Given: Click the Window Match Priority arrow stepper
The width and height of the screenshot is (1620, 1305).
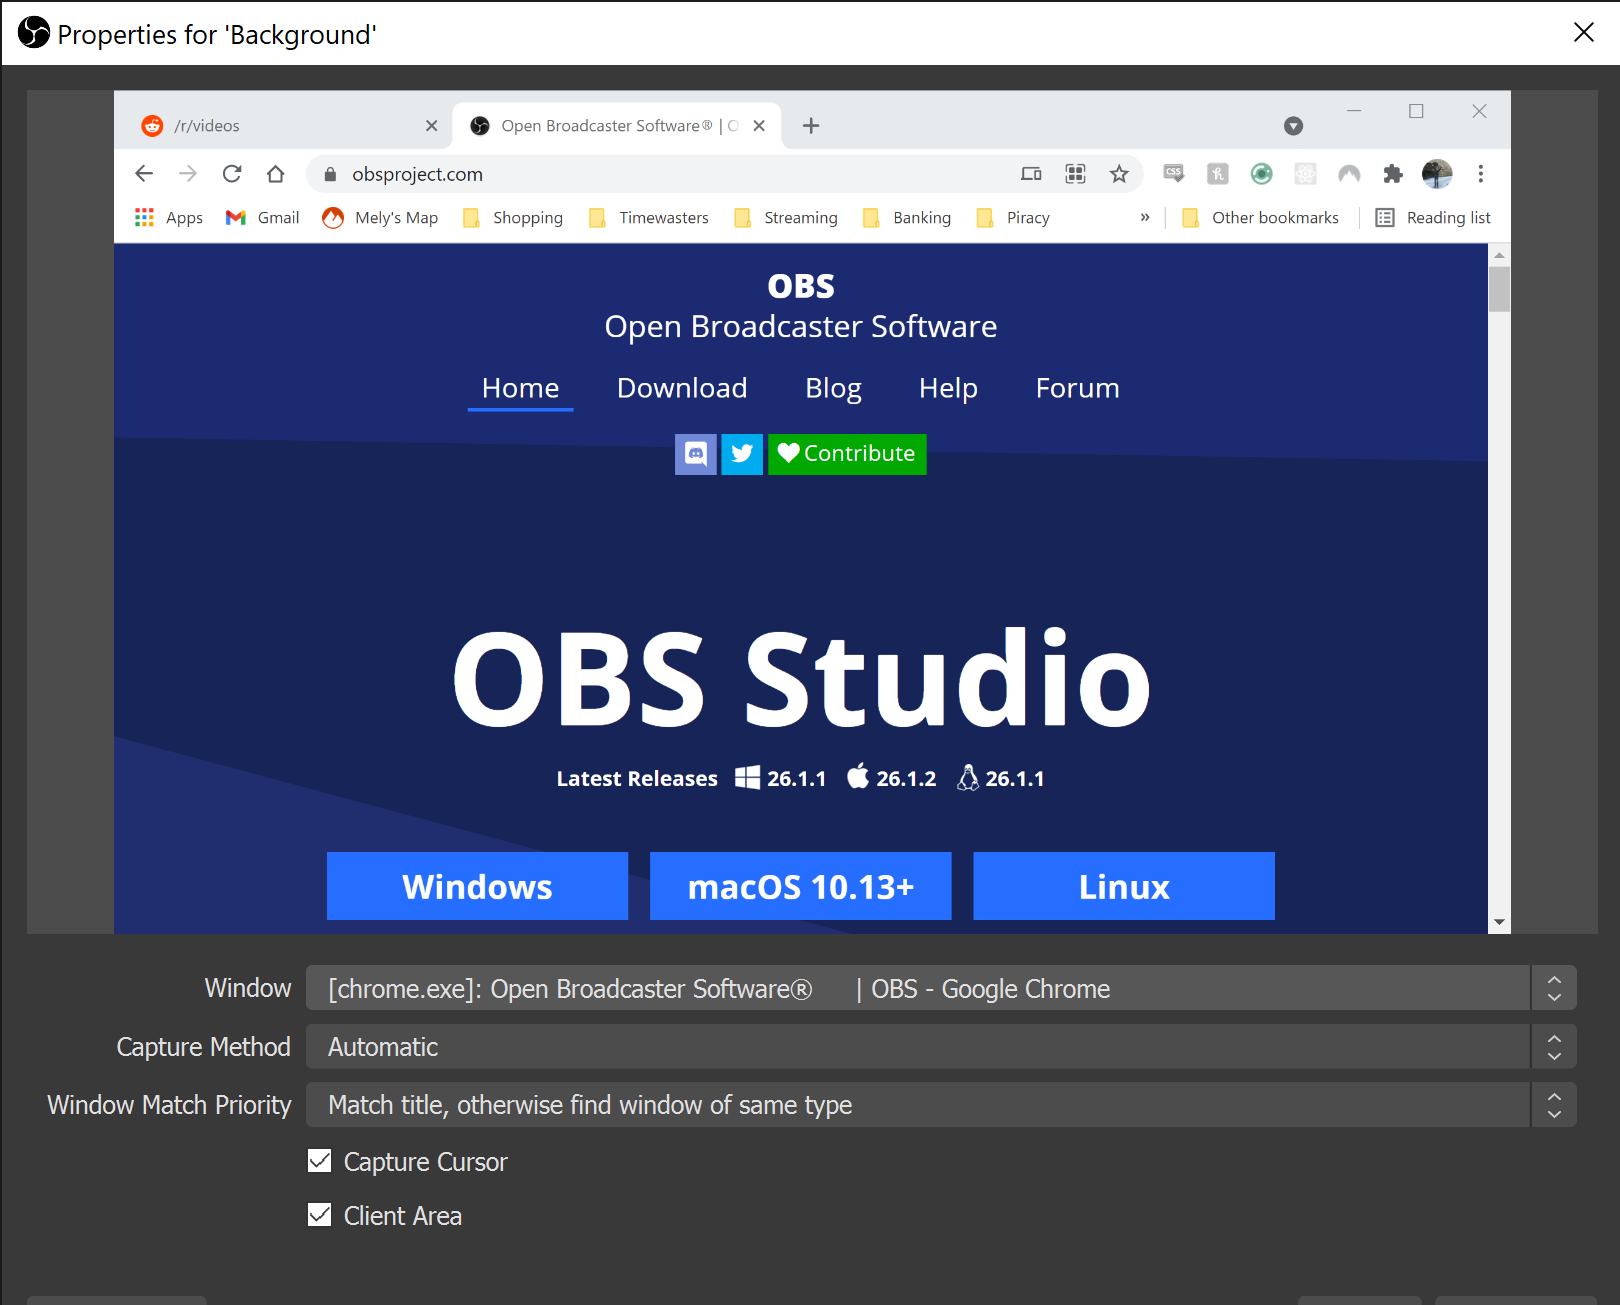Looking at the screenshot, I should tap(1554, 1104).
